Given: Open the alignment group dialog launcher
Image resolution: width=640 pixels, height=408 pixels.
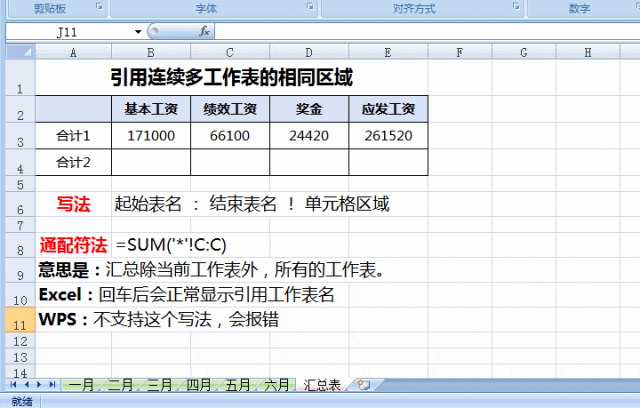Looking at the screenshot, I should tap(516, 6).
